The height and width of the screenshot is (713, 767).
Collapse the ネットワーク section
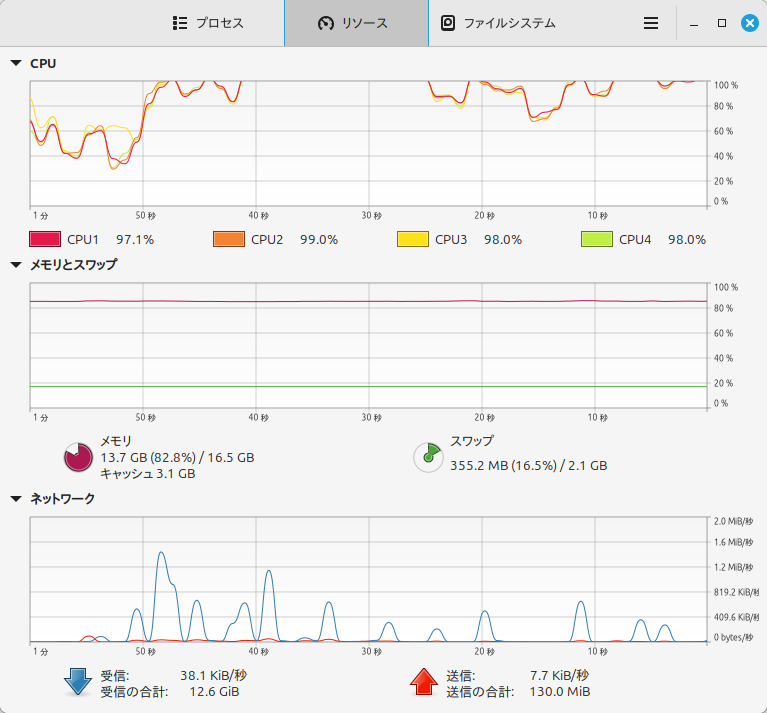click(16, 498)
